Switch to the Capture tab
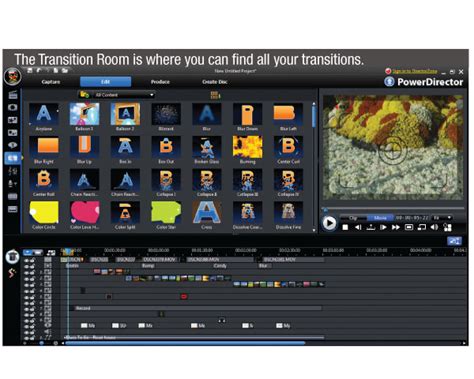Image resolution: width=474 pixels, height=379 pixels. pos(51,82)
